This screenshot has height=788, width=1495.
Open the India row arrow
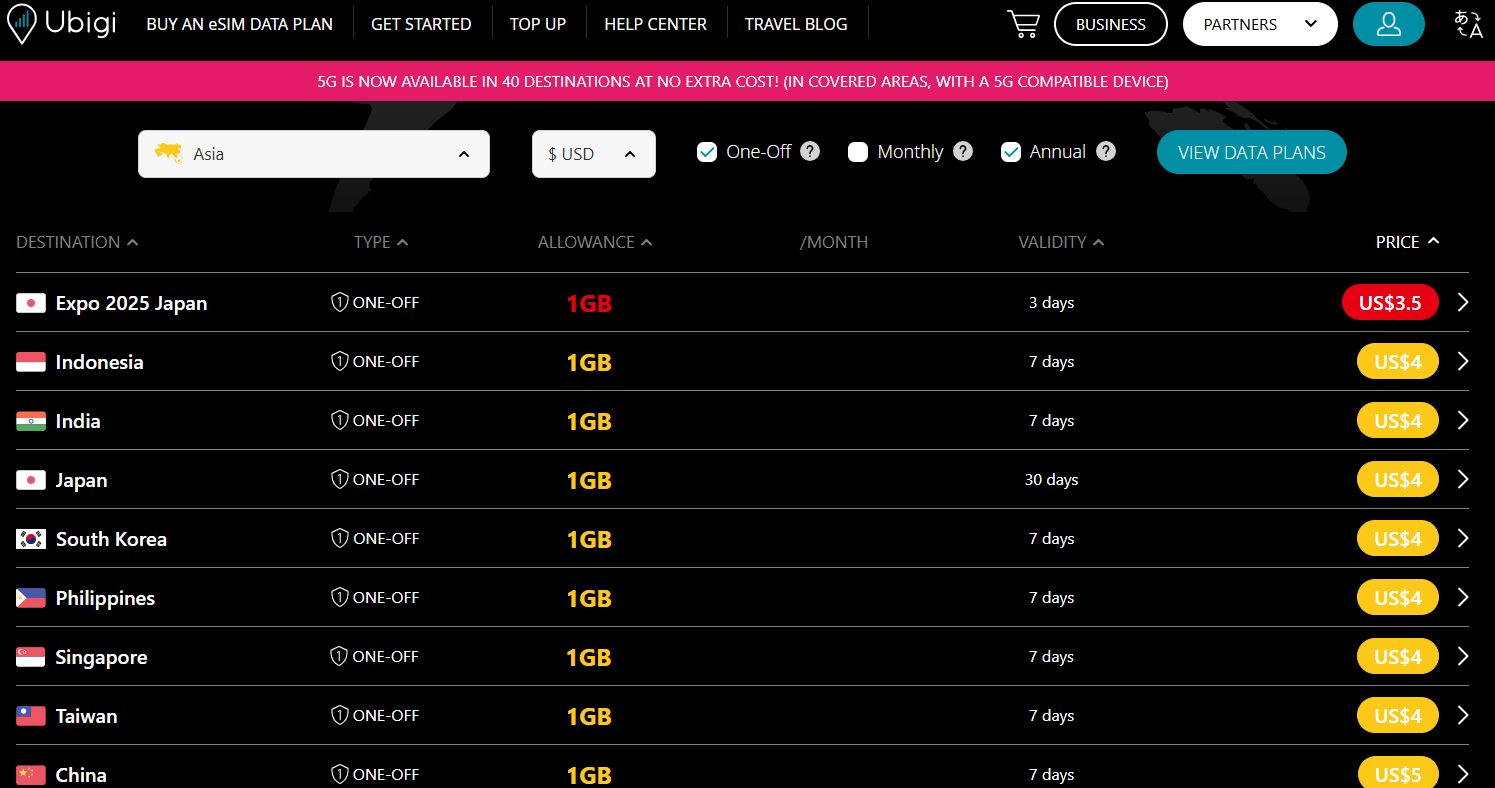pos(1463,420)
